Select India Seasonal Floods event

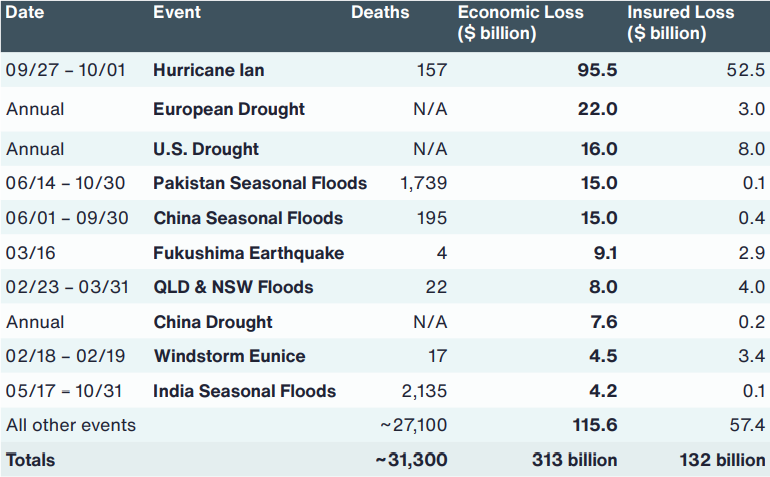coord(245,391)
